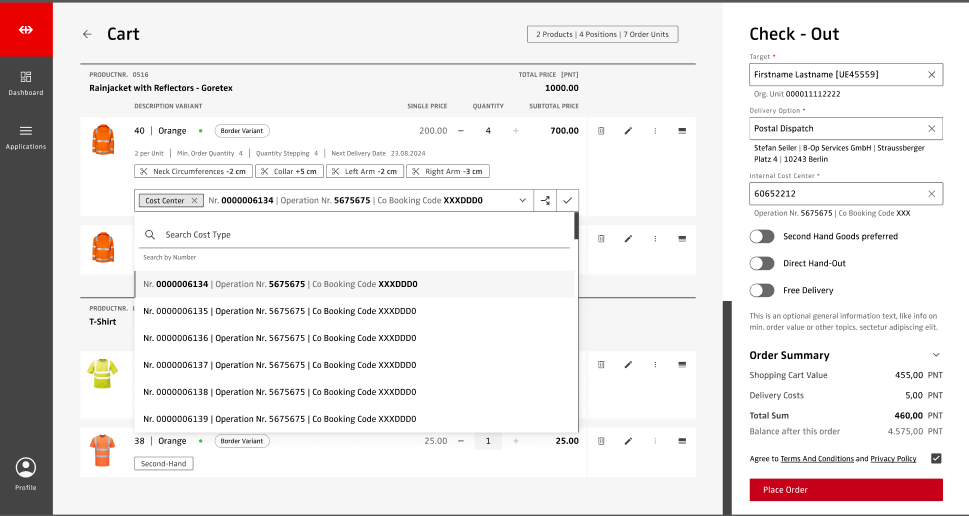Delete the Rainjacket size 40 Orange item
The image size is (969, 516).
coord(601,130)
